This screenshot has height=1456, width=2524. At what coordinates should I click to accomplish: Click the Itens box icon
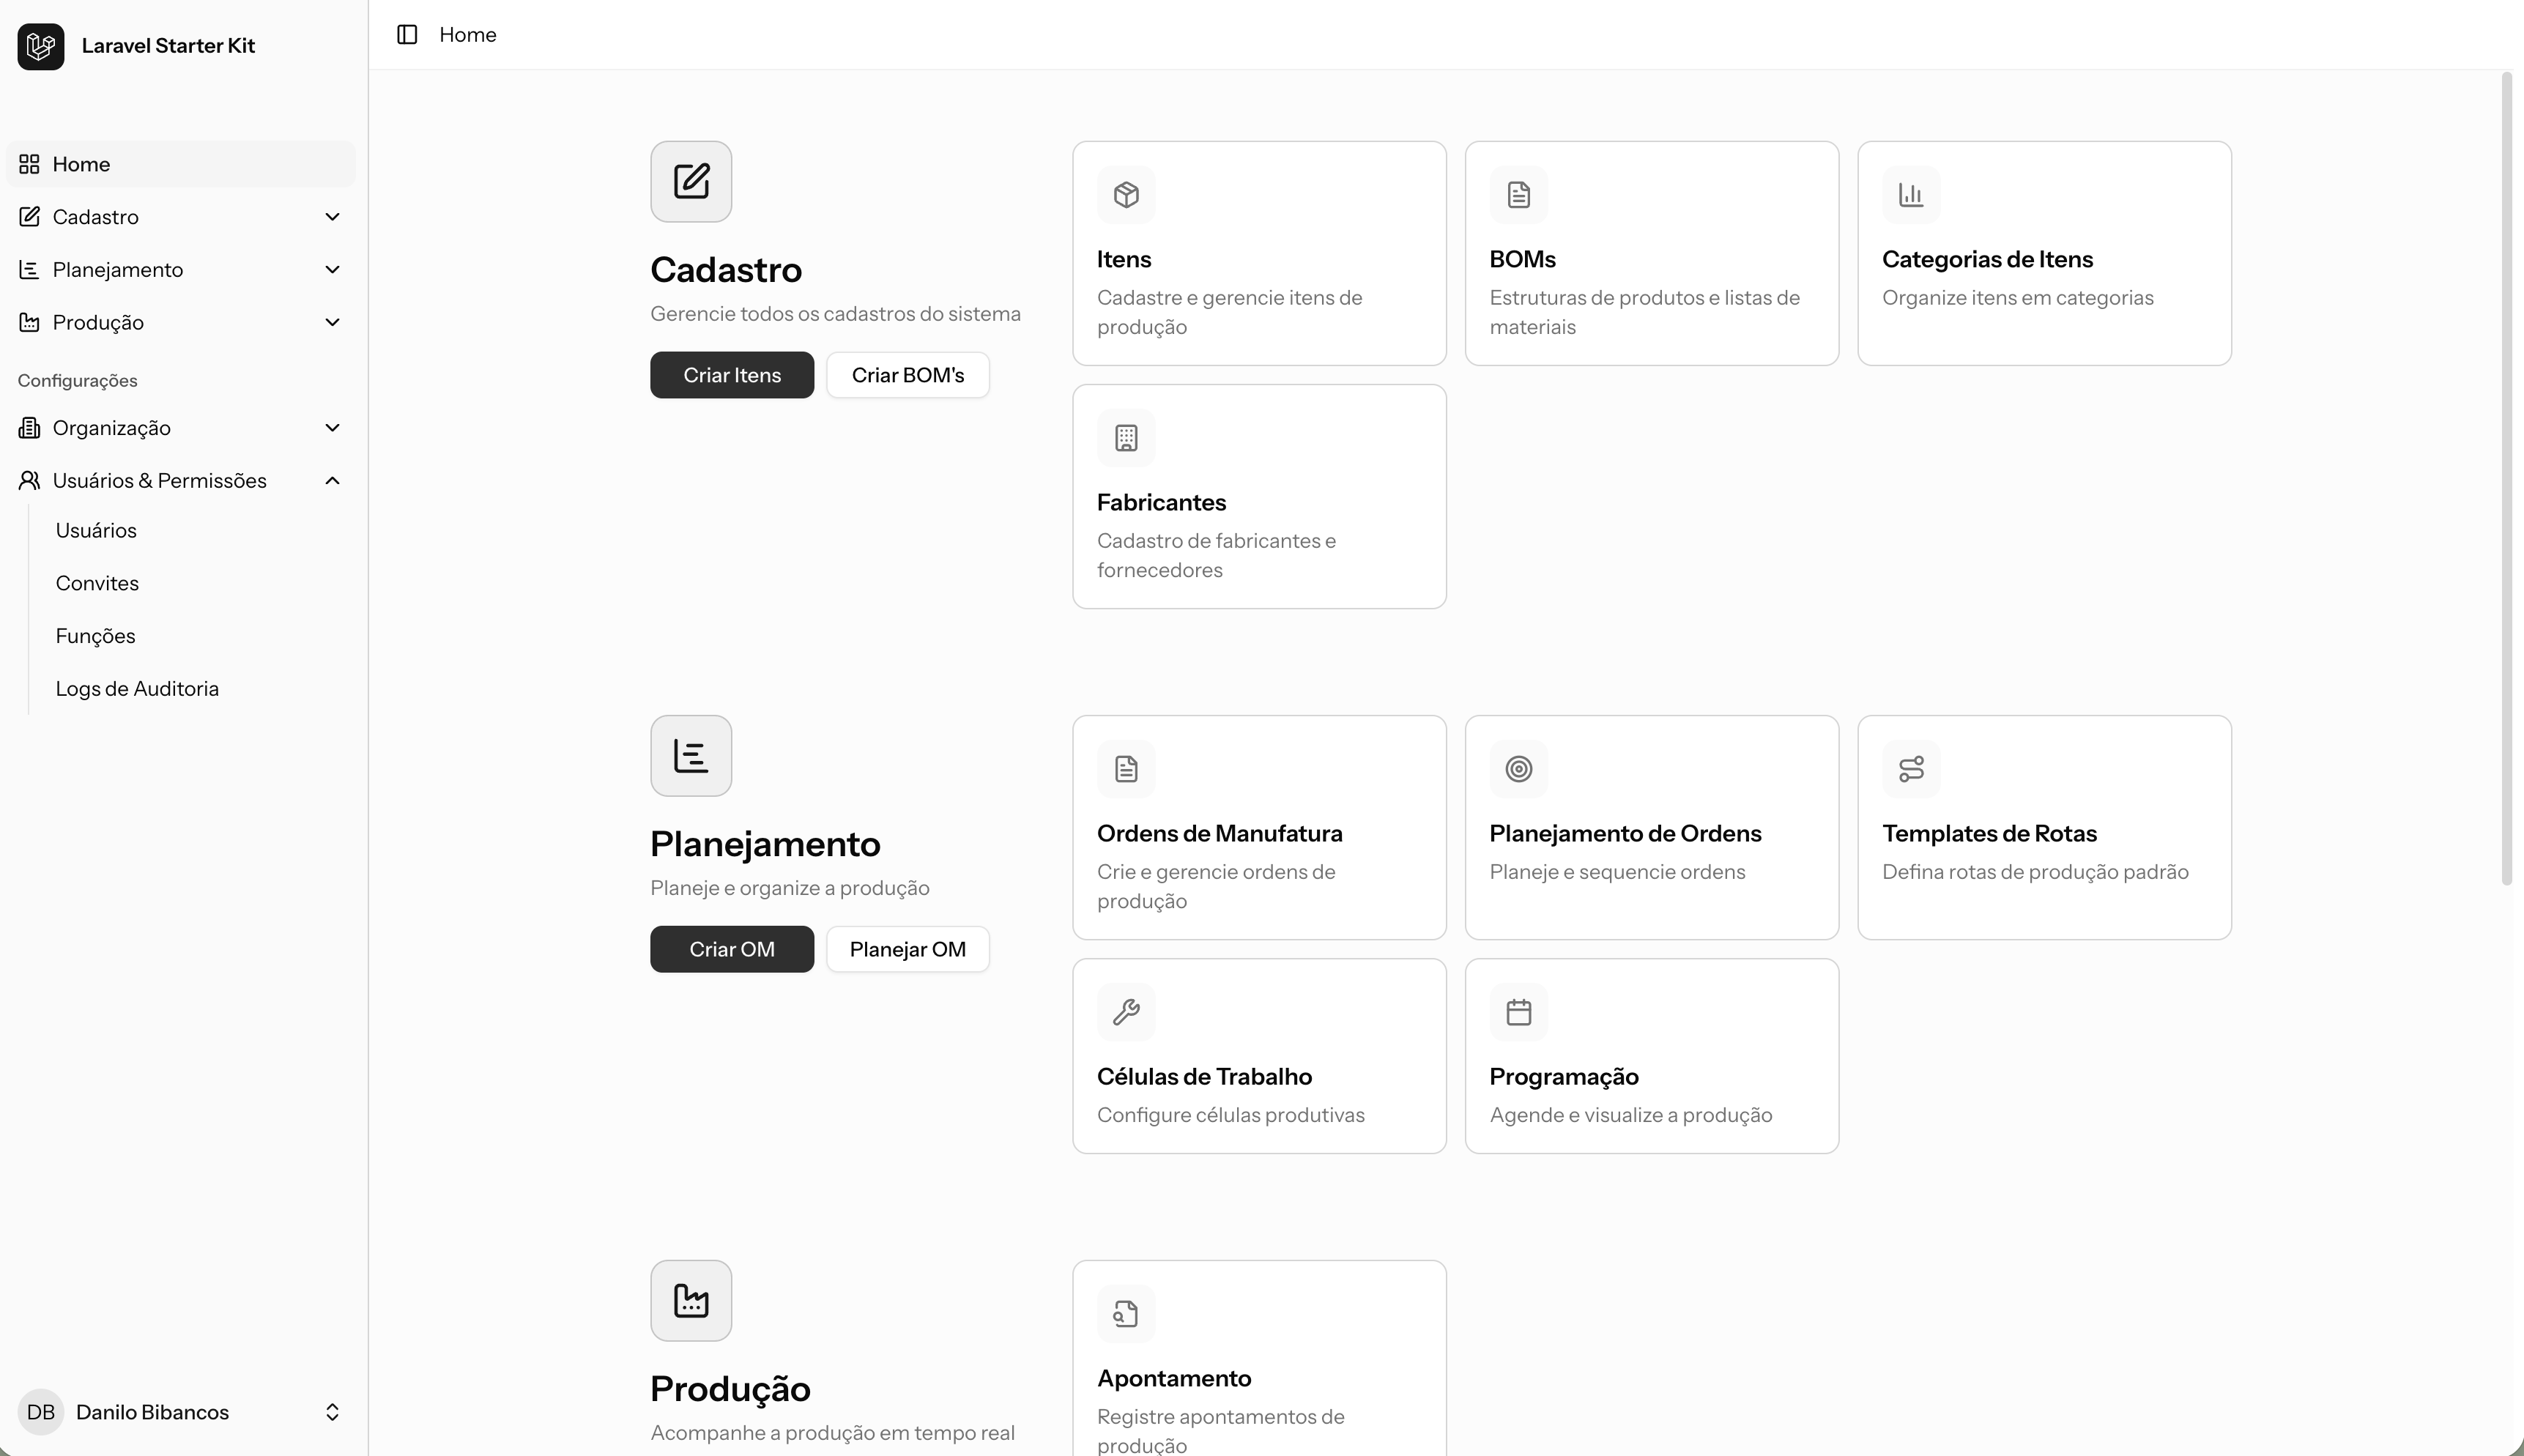coord(1126,195)
